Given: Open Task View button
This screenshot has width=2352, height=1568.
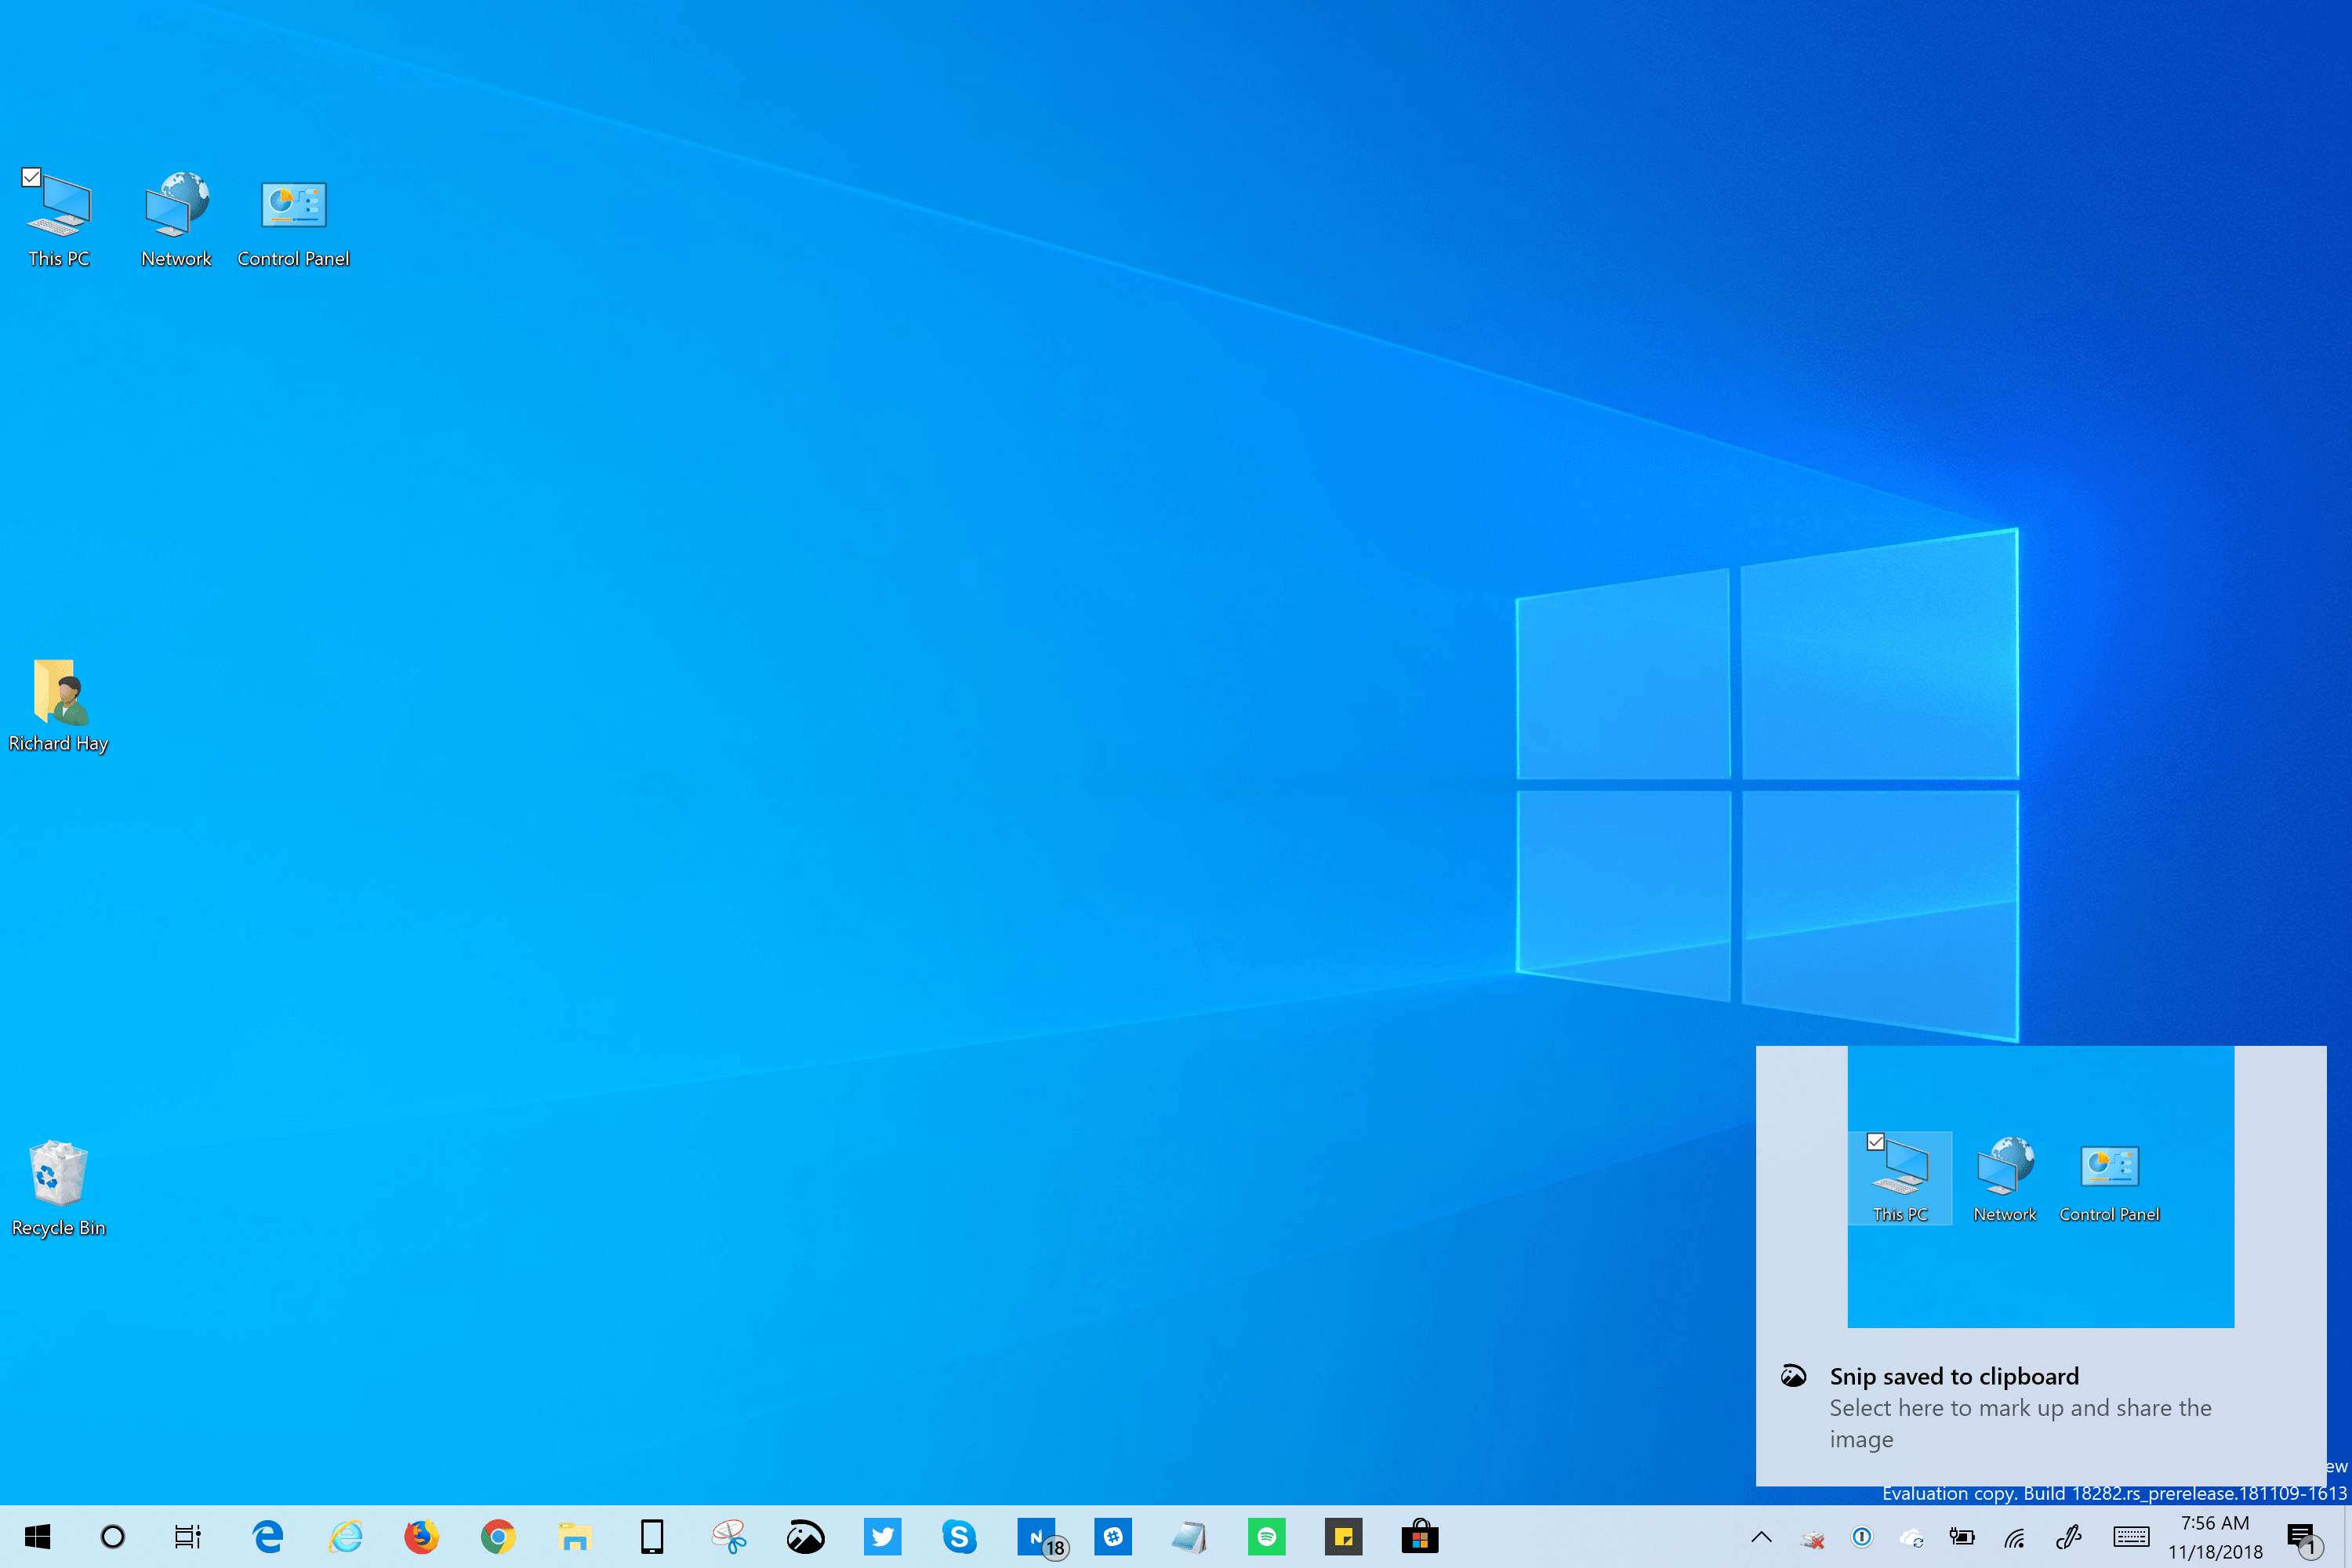Looking at the screenshot, I should pos(187,1537).
